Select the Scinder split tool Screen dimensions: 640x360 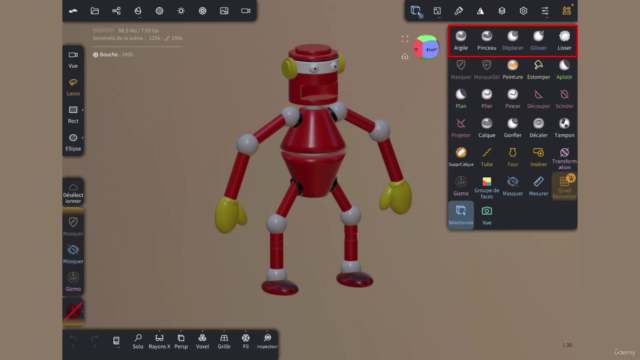(x=564, y=99)
